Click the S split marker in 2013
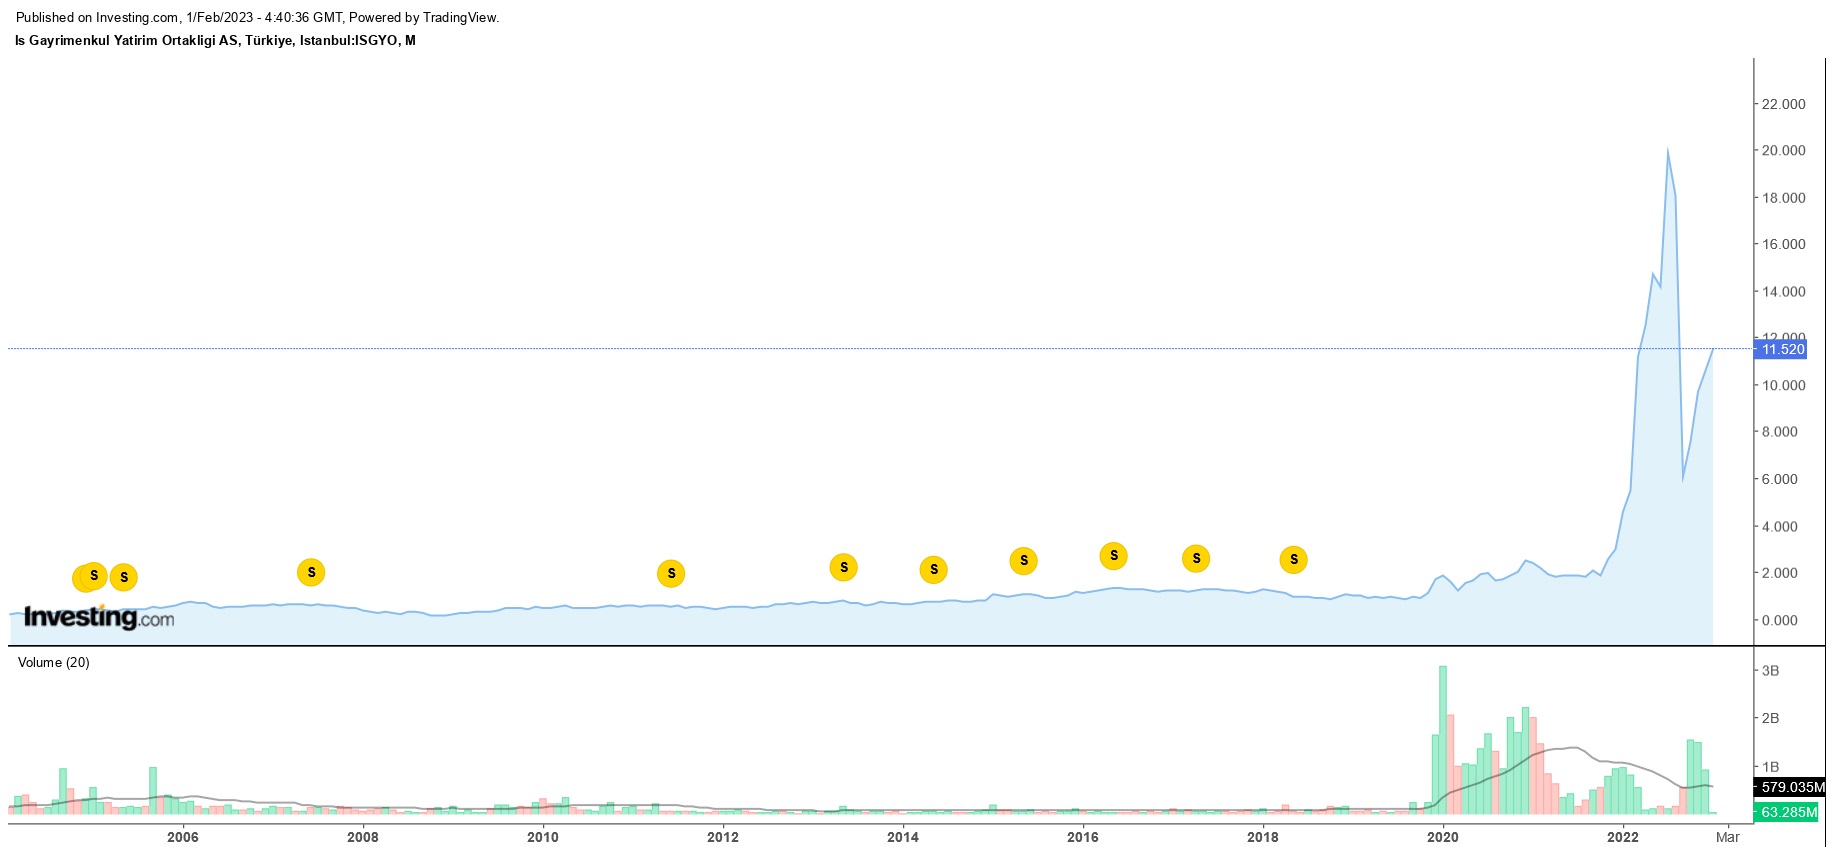Image resolution: width=1833 pixels, height=852 pixels. (844, 567)
